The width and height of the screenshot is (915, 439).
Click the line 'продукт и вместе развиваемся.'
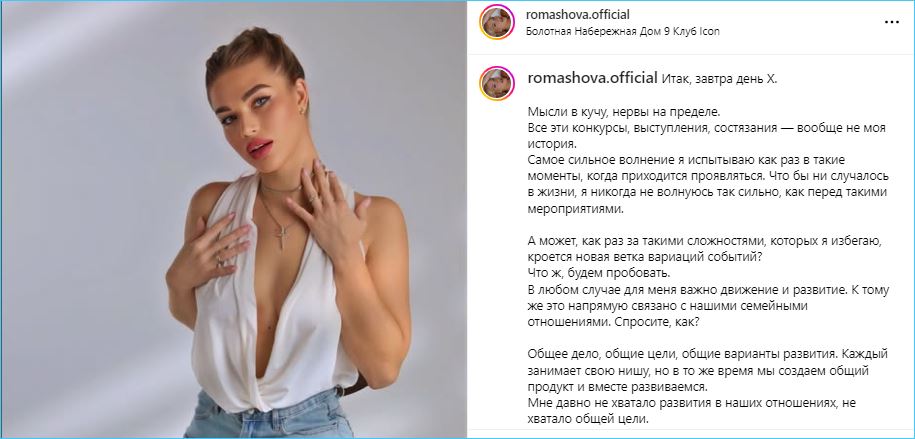coord(617,386)
